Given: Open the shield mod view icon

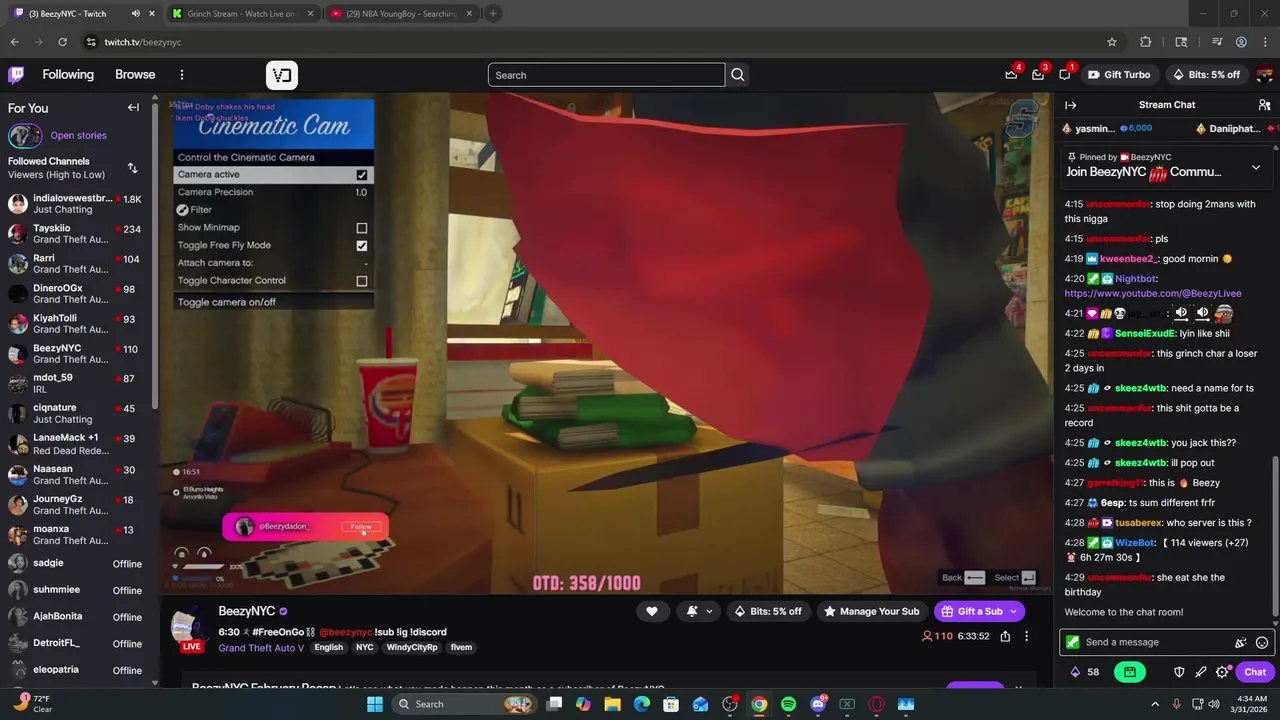Looking at the screenshot, I should (1179, 672).
